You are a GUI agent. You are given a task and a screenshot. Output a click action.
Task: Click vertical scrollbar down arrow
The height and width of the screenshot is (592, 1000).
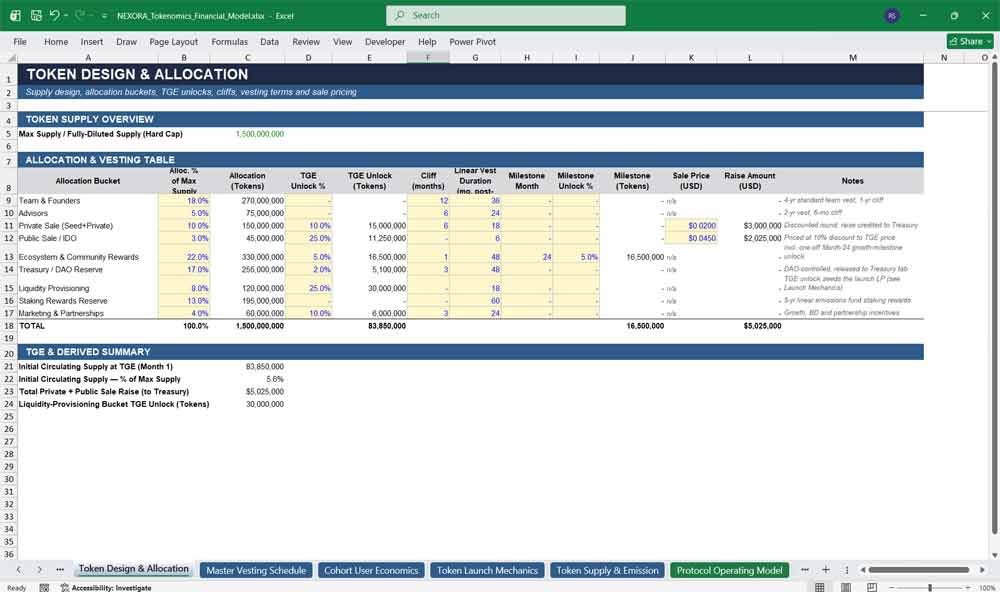coord(994,556)
